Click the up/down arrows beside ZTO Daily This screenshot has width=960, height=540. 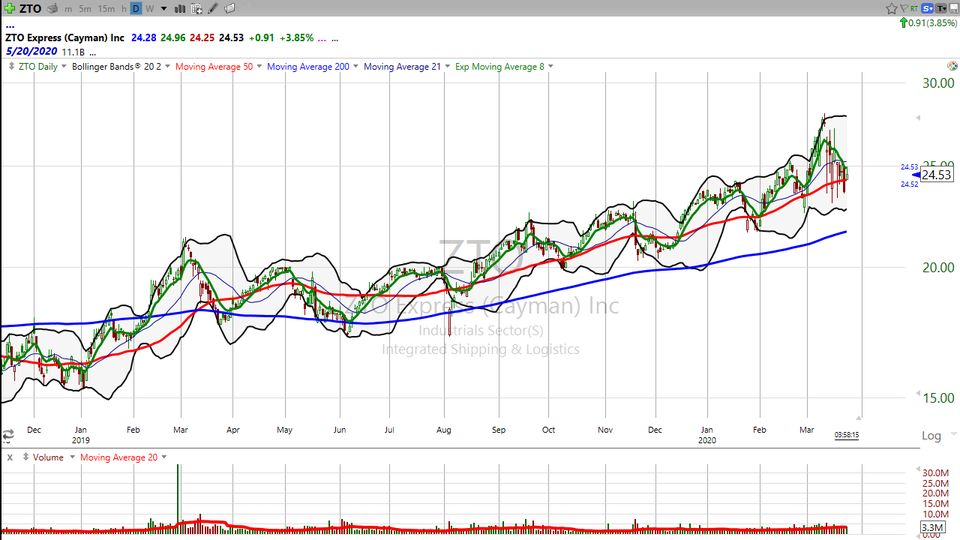[x=11, y=66]
